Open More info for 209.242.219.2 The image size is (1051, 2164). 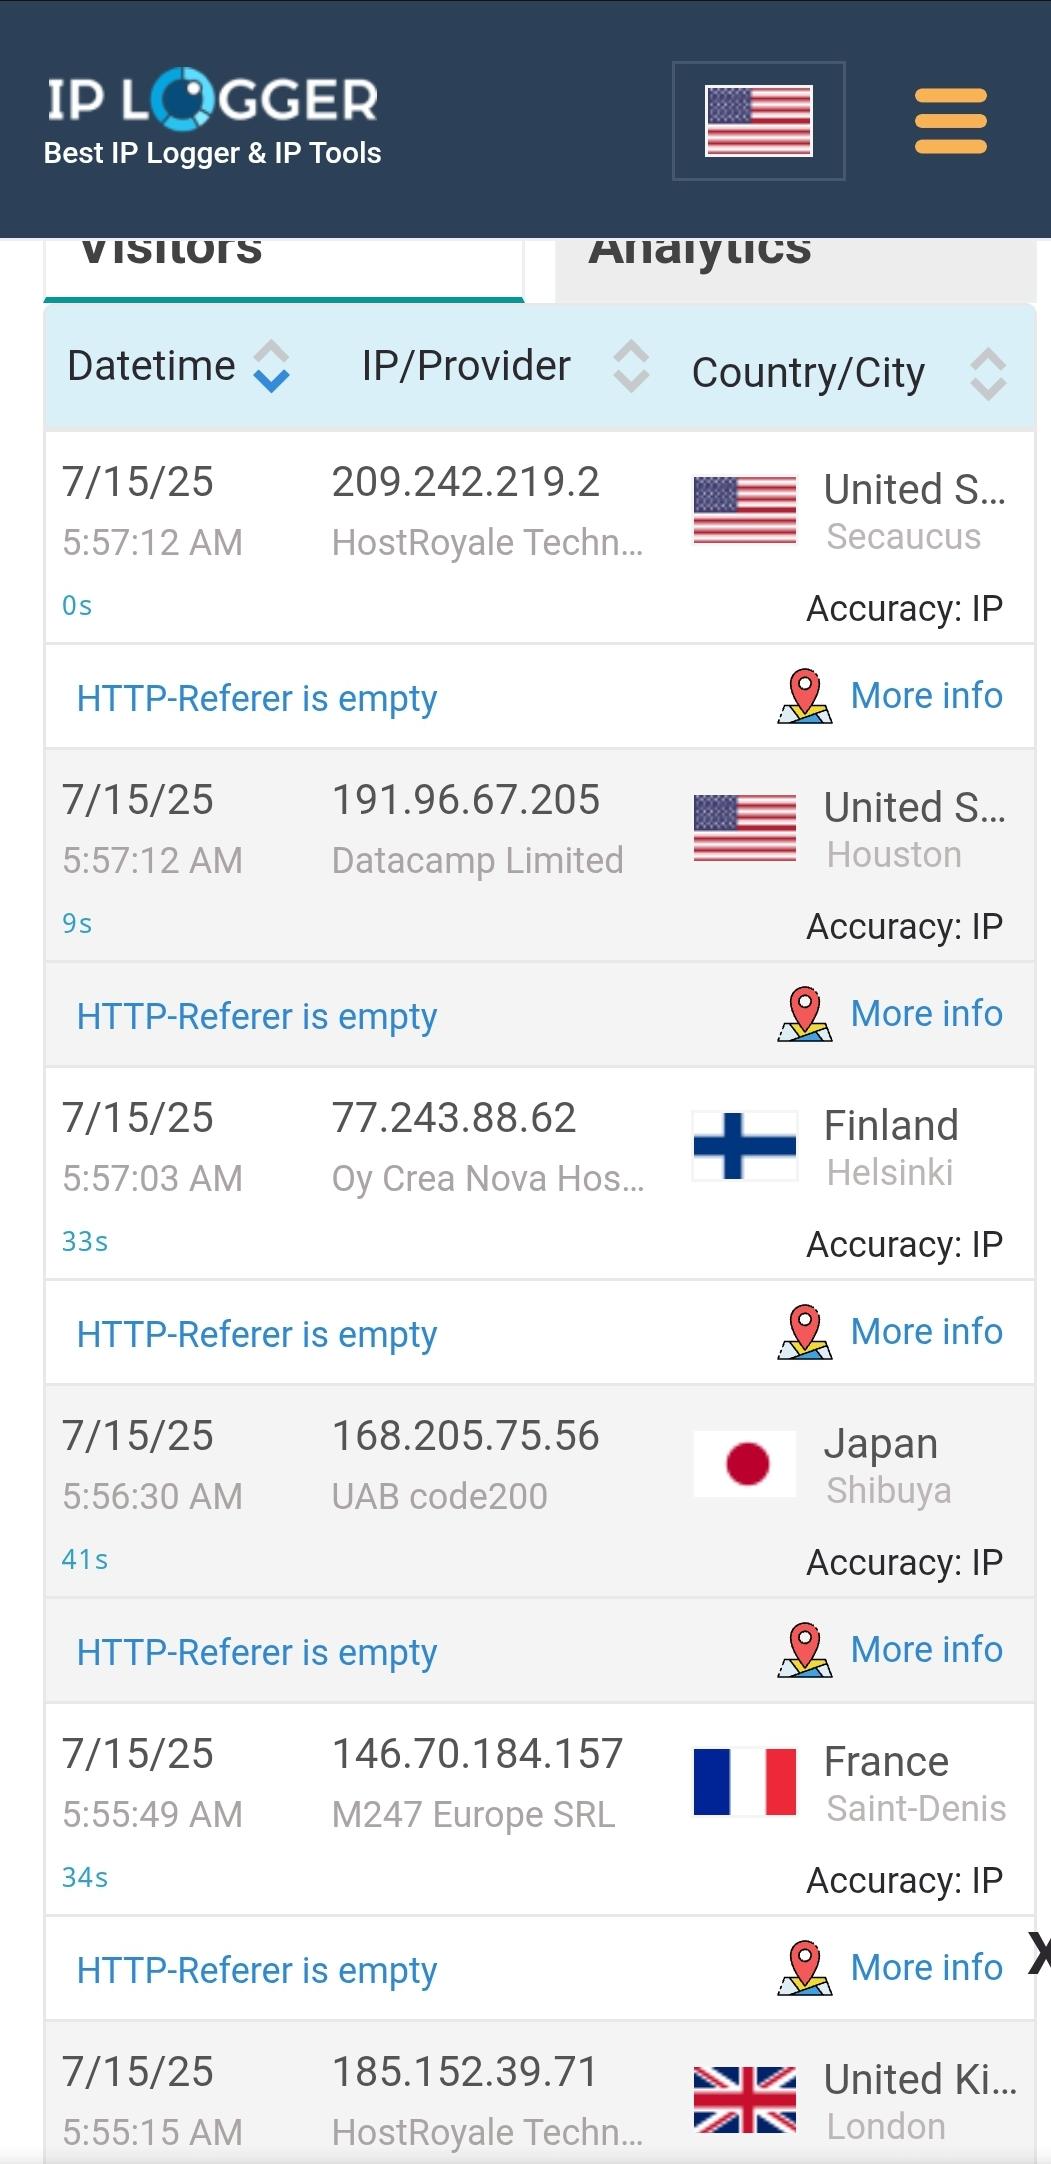[926, 696]
